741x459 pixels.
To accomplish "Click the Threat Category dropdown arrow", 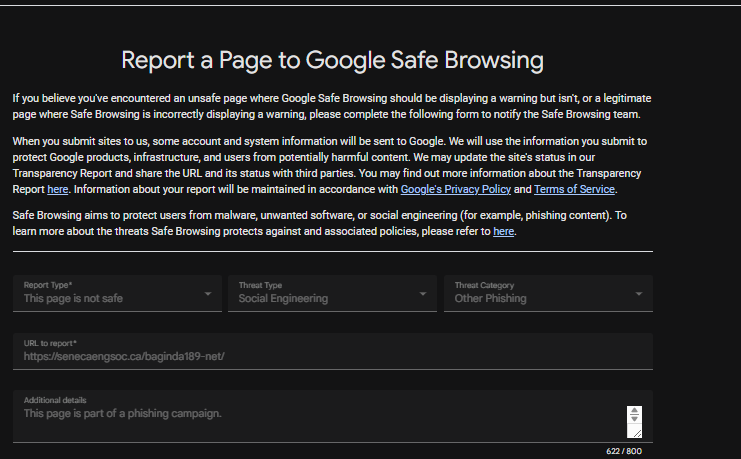I will [x=639, y=294].
